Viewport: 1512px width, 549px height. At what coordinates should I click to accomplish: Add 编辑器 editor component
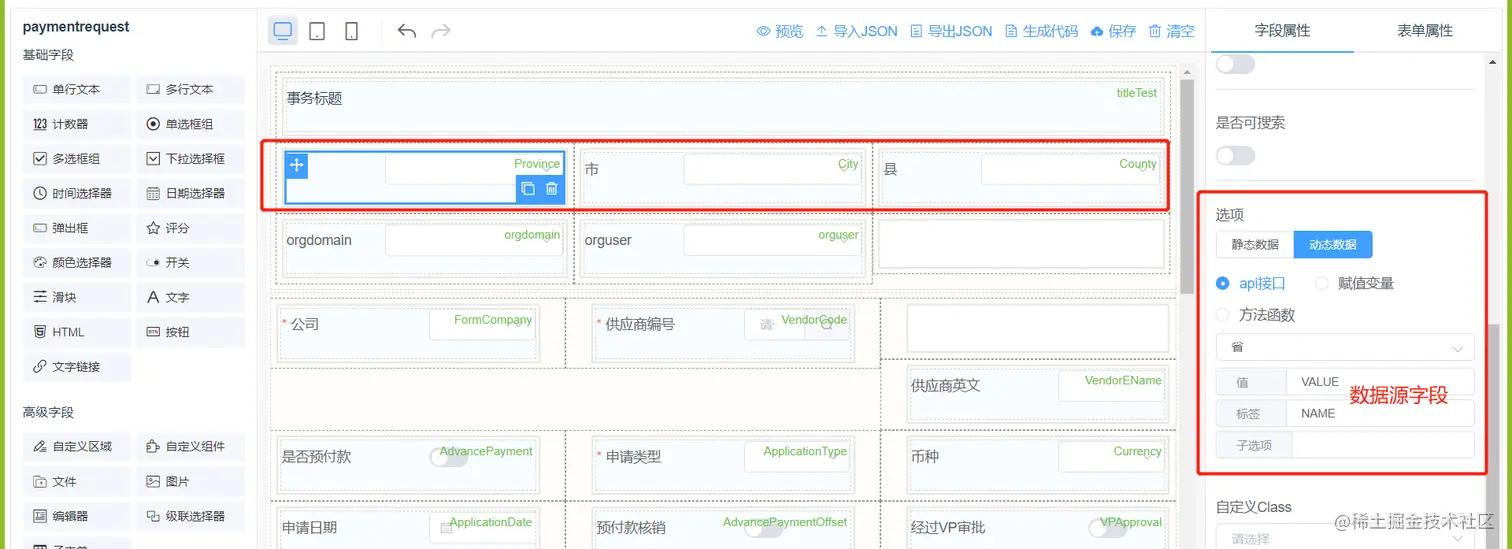(77, 516)
